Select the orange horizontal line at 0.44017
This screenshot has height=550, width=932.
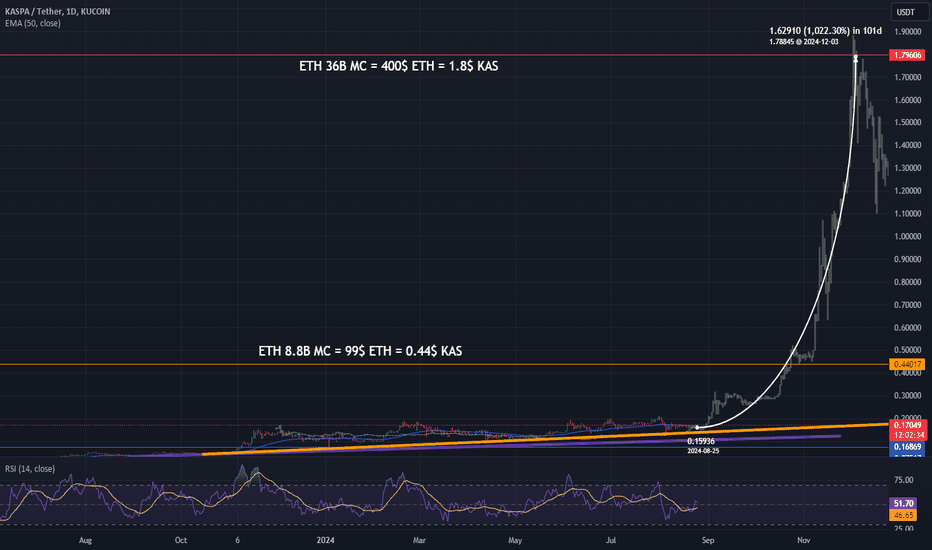point(444,364)
